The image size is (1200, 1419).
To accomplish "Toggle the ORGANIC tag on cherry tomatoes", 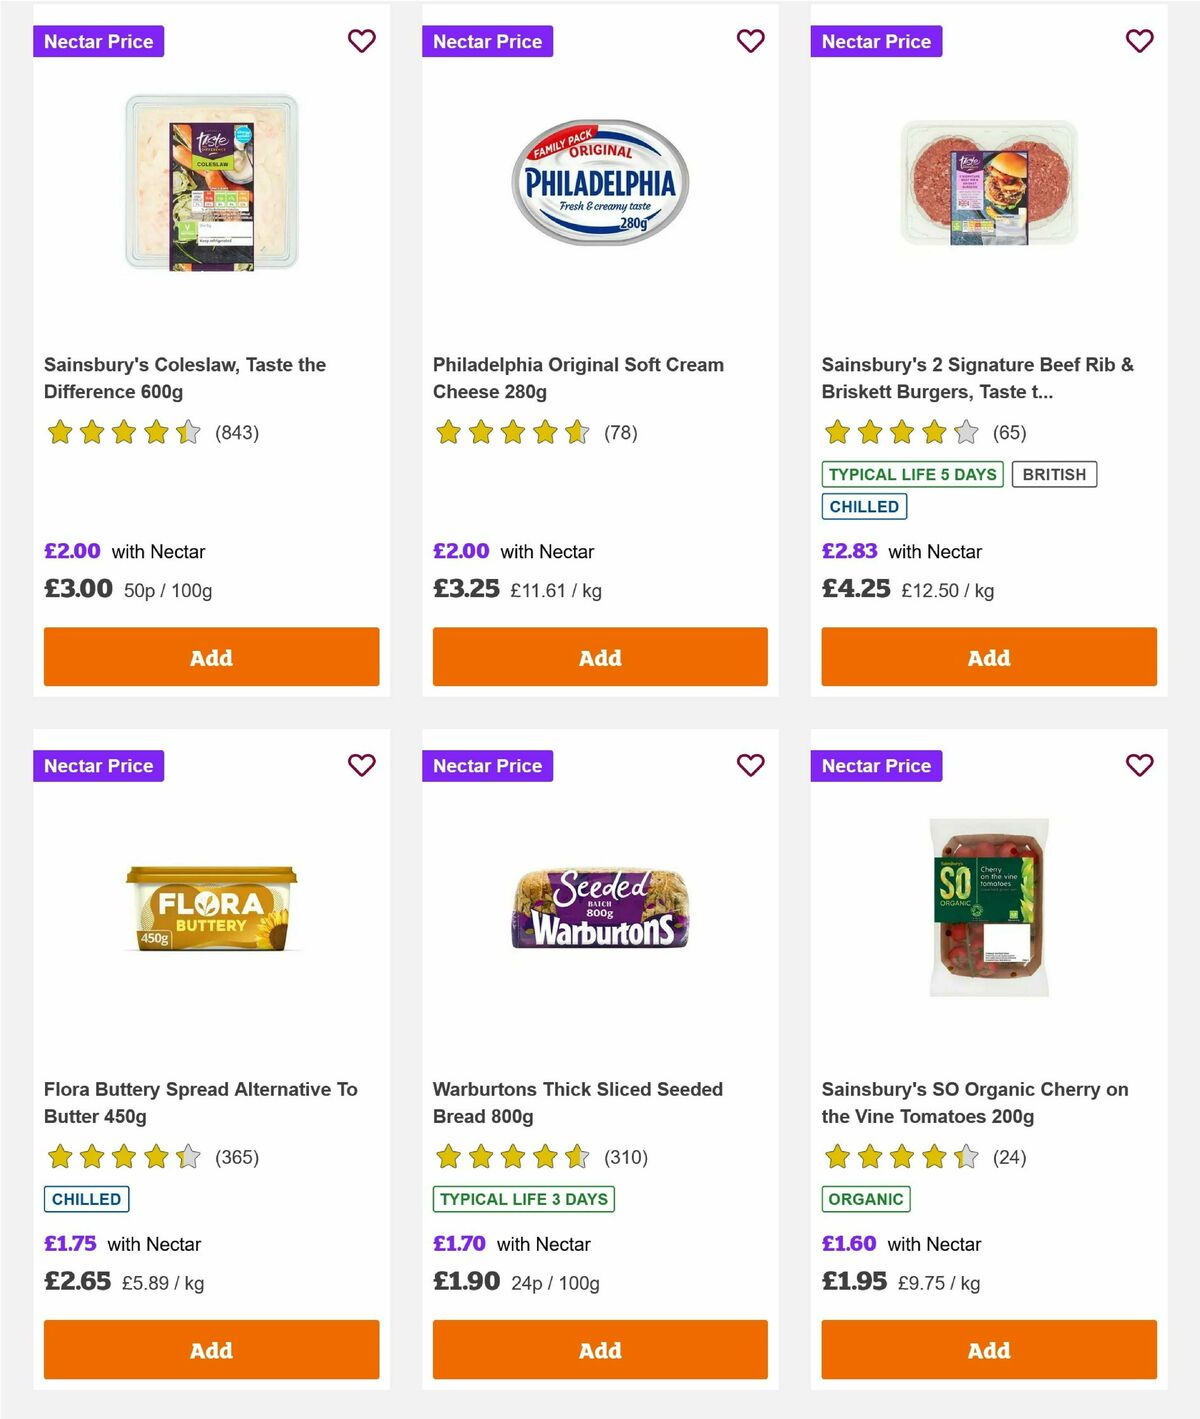I will tap(866, 1198).
